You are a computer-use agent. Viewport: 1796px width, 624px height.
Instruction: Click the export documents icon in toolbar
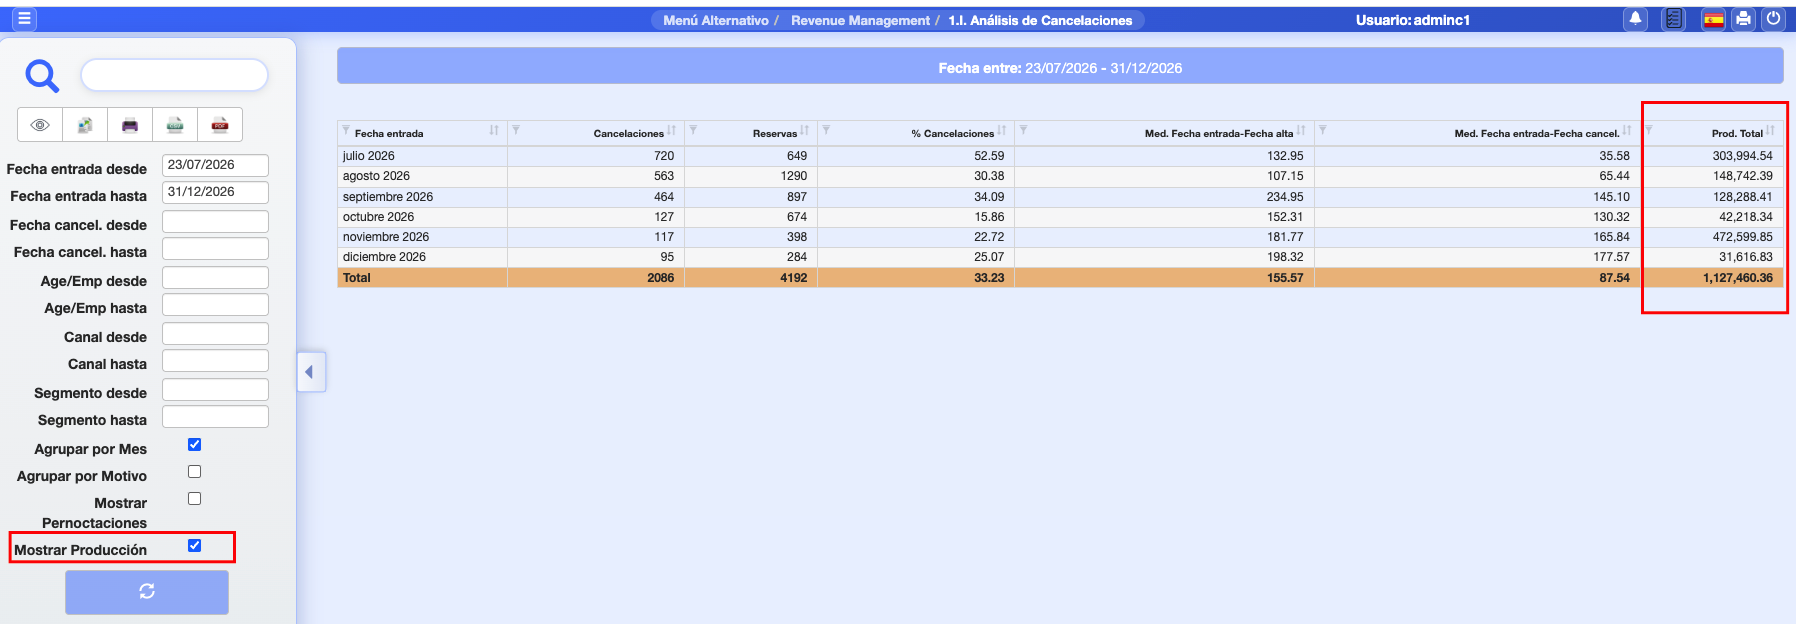point(85,125)
